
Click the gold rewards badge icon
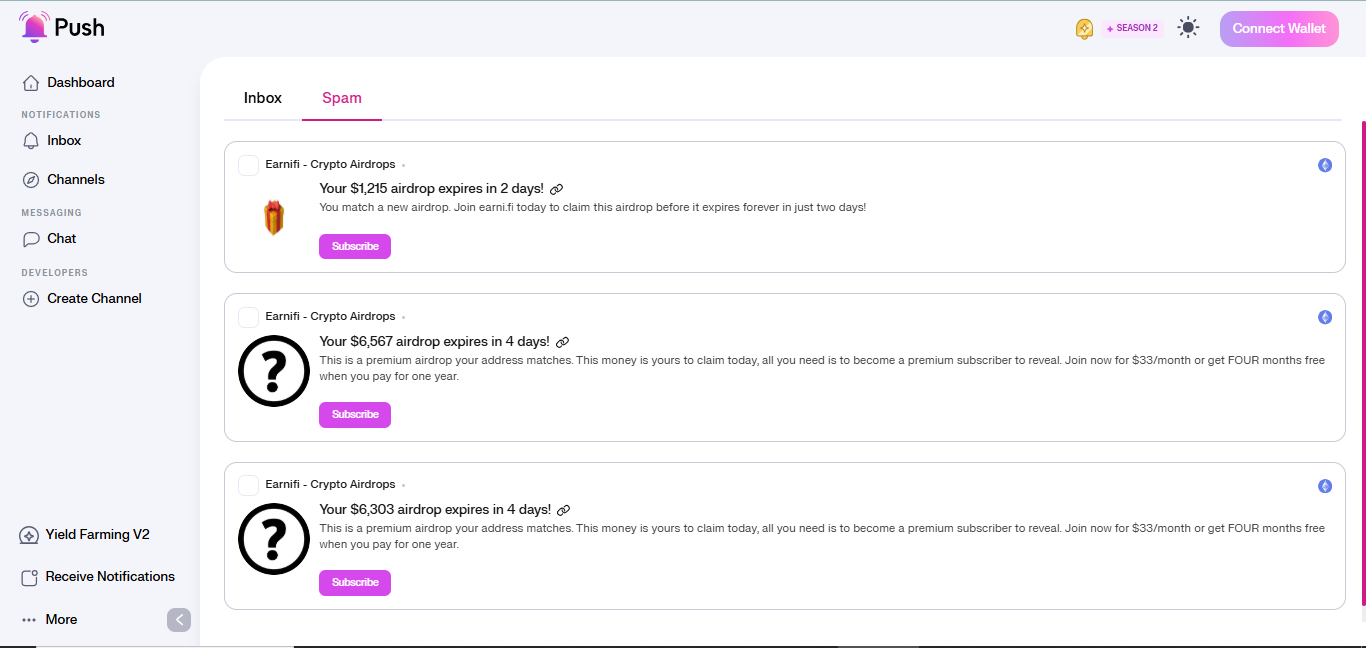pyautogui.click(x=1084, y=29)
